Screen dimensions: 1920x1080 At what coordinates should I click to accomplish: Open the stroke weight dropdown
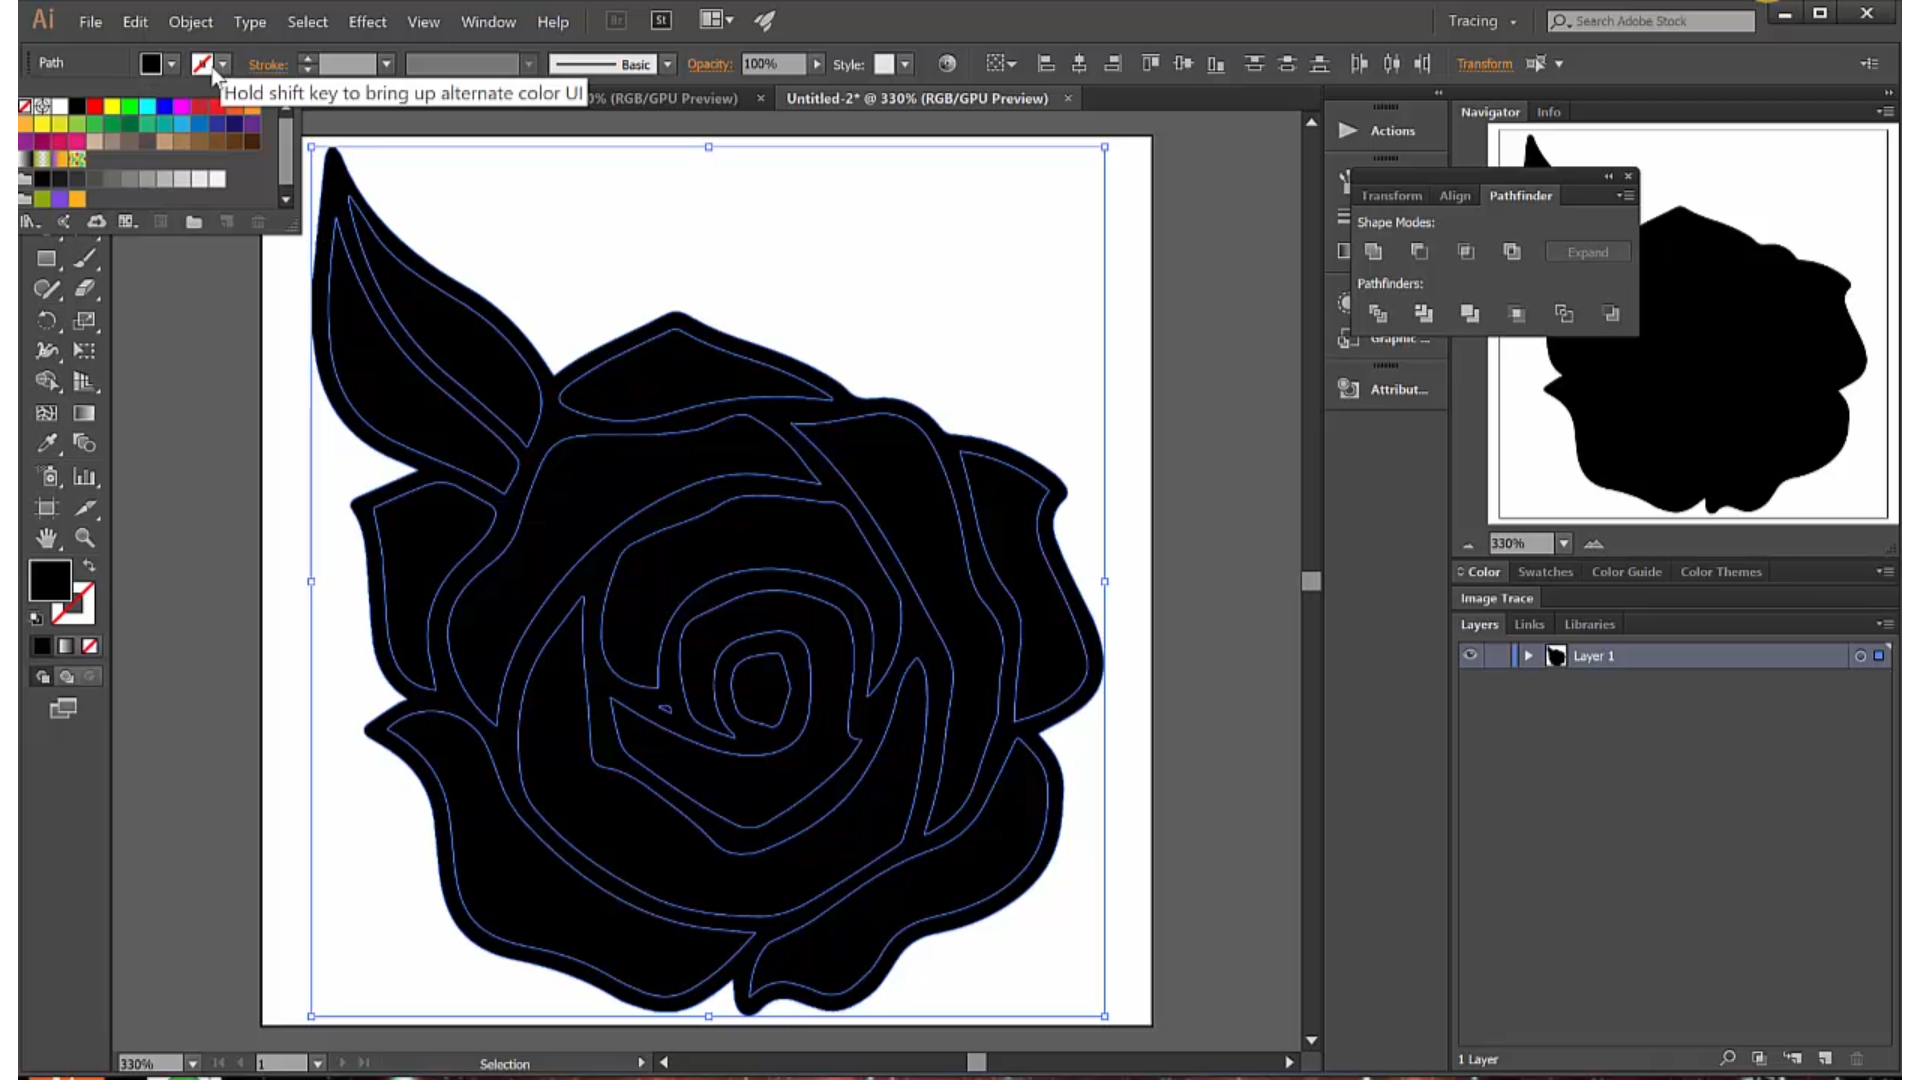click(x=386, y=64)
